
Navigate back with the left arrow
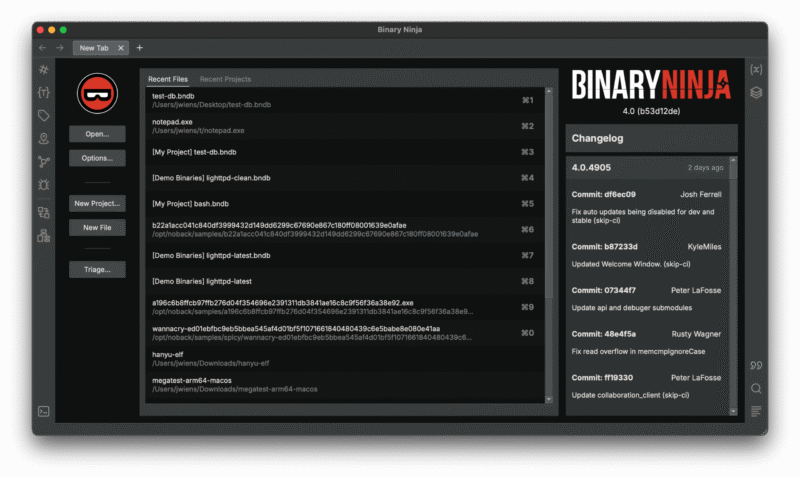point(42,47)
